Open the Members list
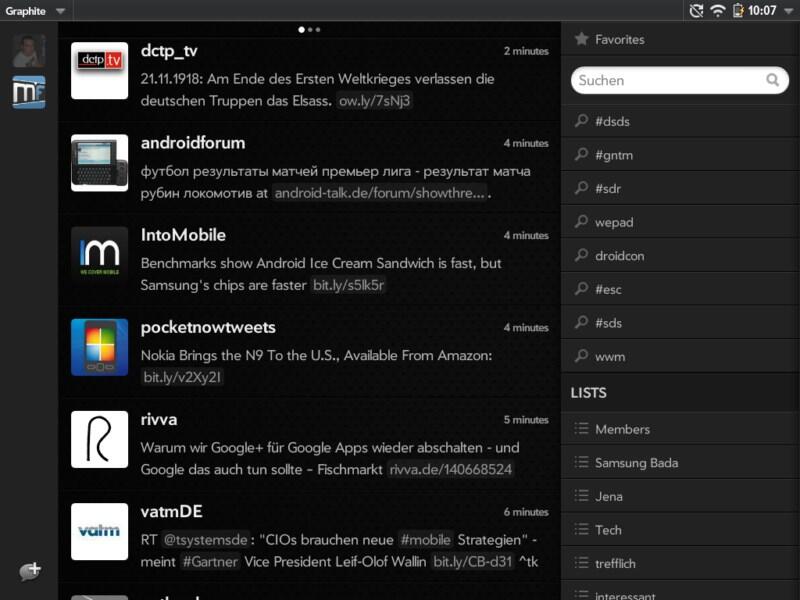This screenshot has height=600, width=800. coord(680,430)
